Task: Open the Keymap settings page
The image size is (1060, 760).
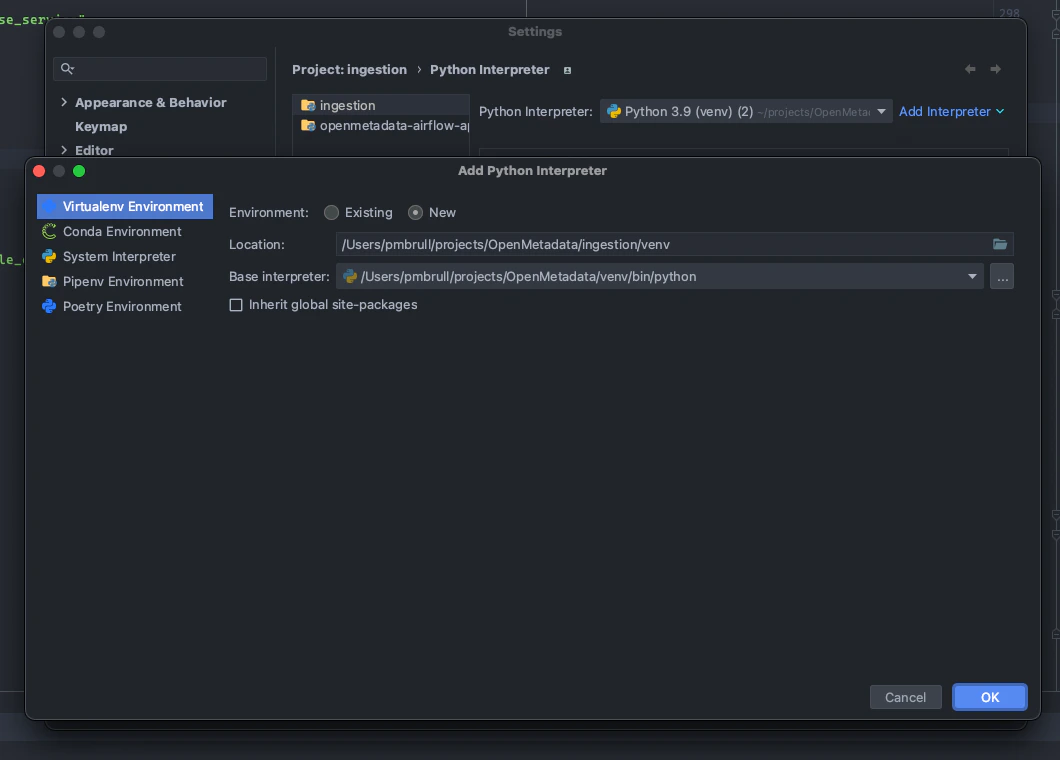Action: pyautogui.click(x=103, y=126)
